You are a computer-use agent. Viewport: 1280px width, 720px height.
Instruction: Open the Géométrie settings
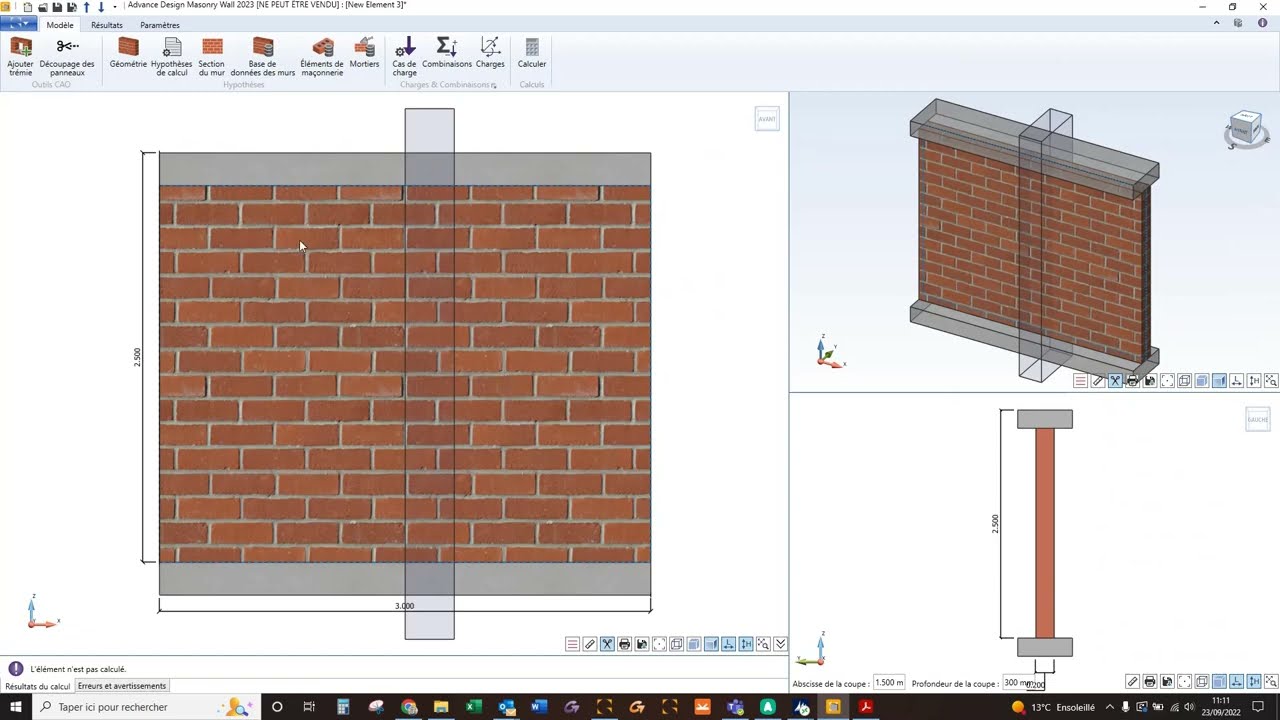pos(128,54)
